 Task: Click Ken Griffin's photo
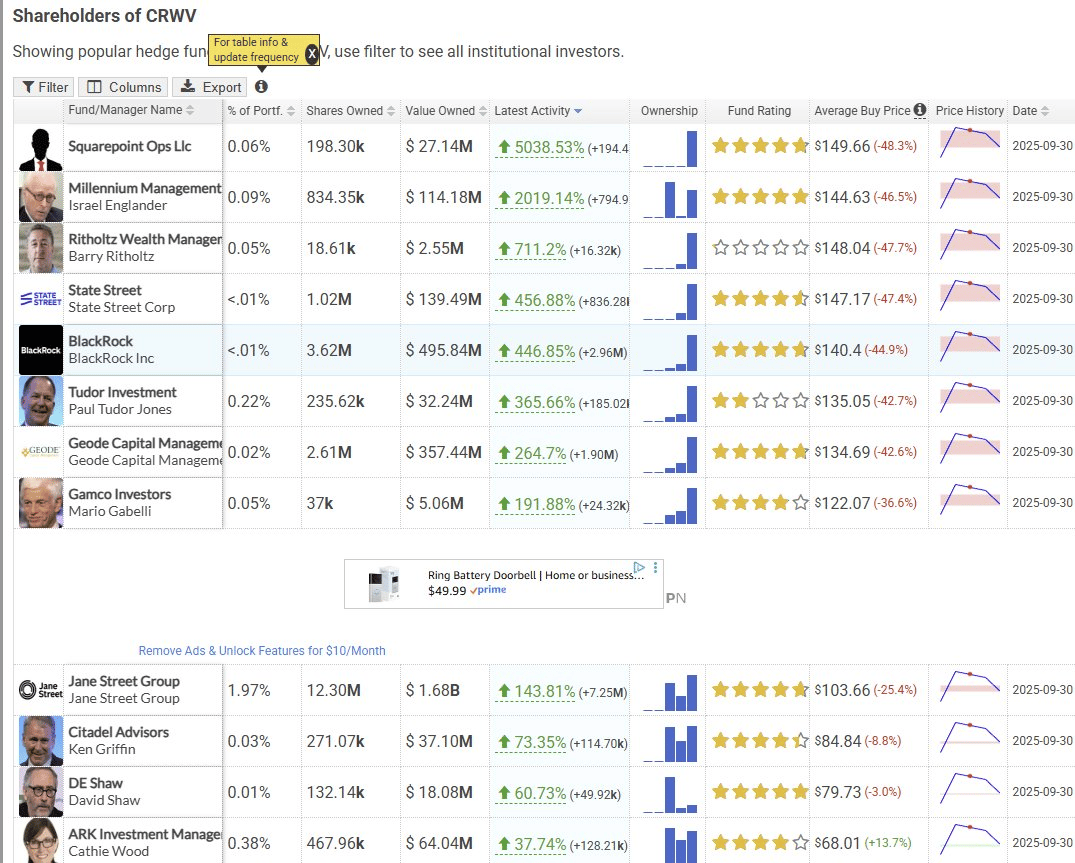pyautogui.click(x=40, y=741)
